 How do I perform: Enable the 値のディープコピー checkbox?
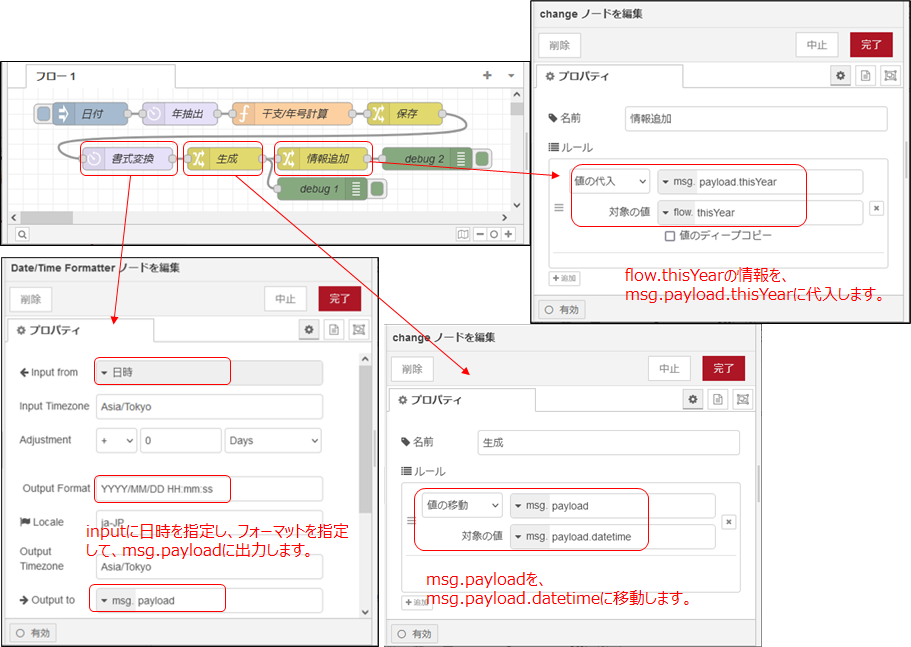click(671, 236)
